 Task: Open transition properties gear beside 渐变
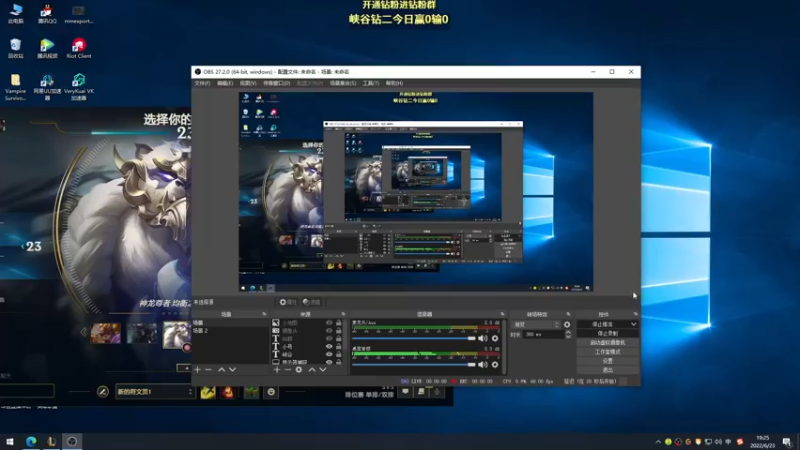(567, 324)
